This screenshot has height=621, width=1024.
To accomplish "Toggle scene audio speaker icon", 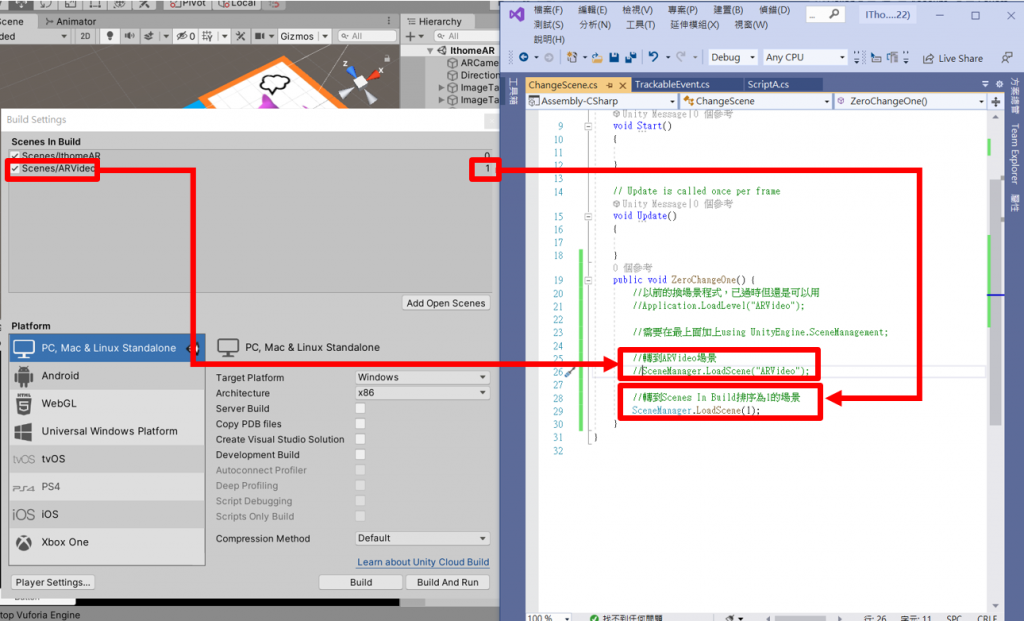I will pos(129,36).
